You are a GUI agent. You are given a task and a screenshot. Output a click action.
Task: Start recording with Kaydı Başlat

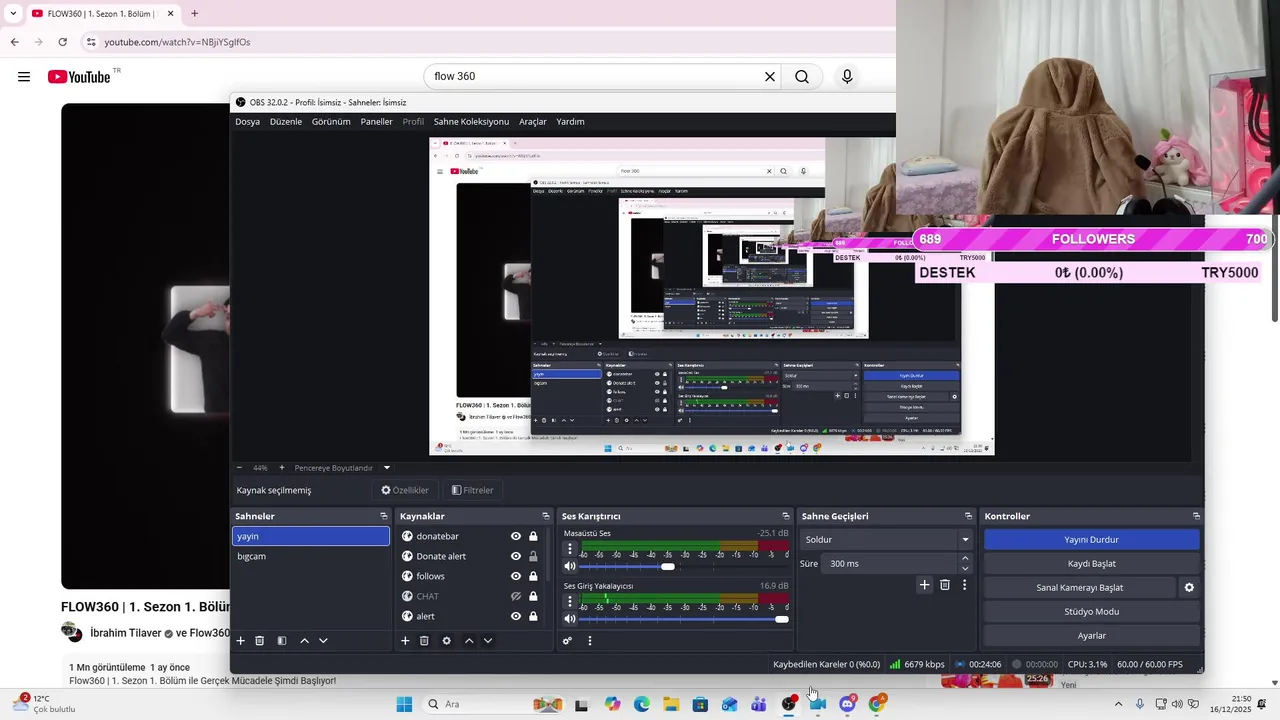tap(1091, 564)
